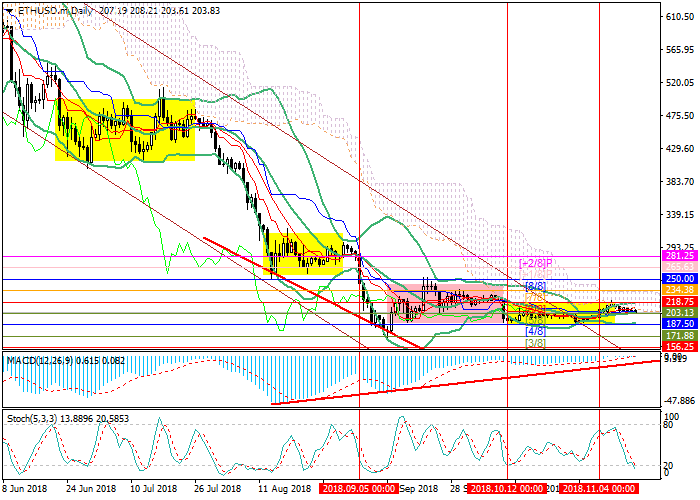Click the 218.75 red price label
This screenshot has height=500, width=700.
point(679,301)
